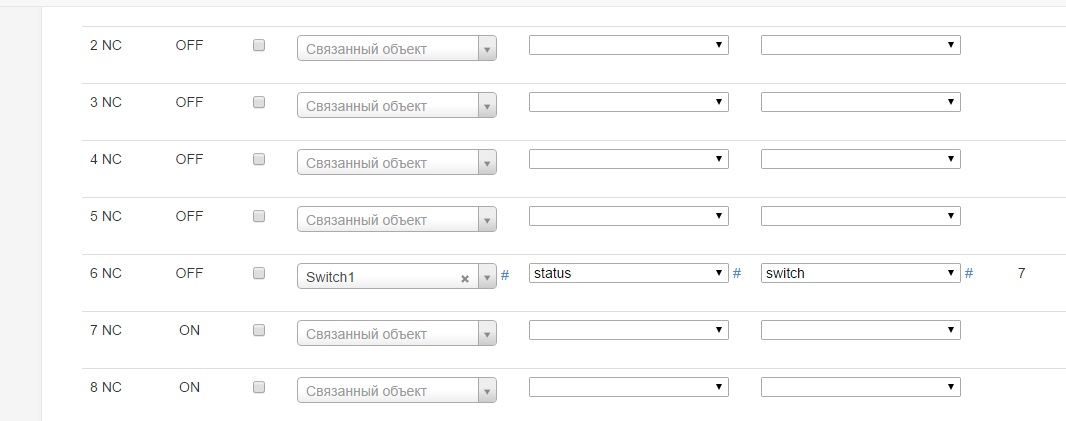Open the middle dropdown in row 8 NC
The image size is (1066, 421).
628,387
